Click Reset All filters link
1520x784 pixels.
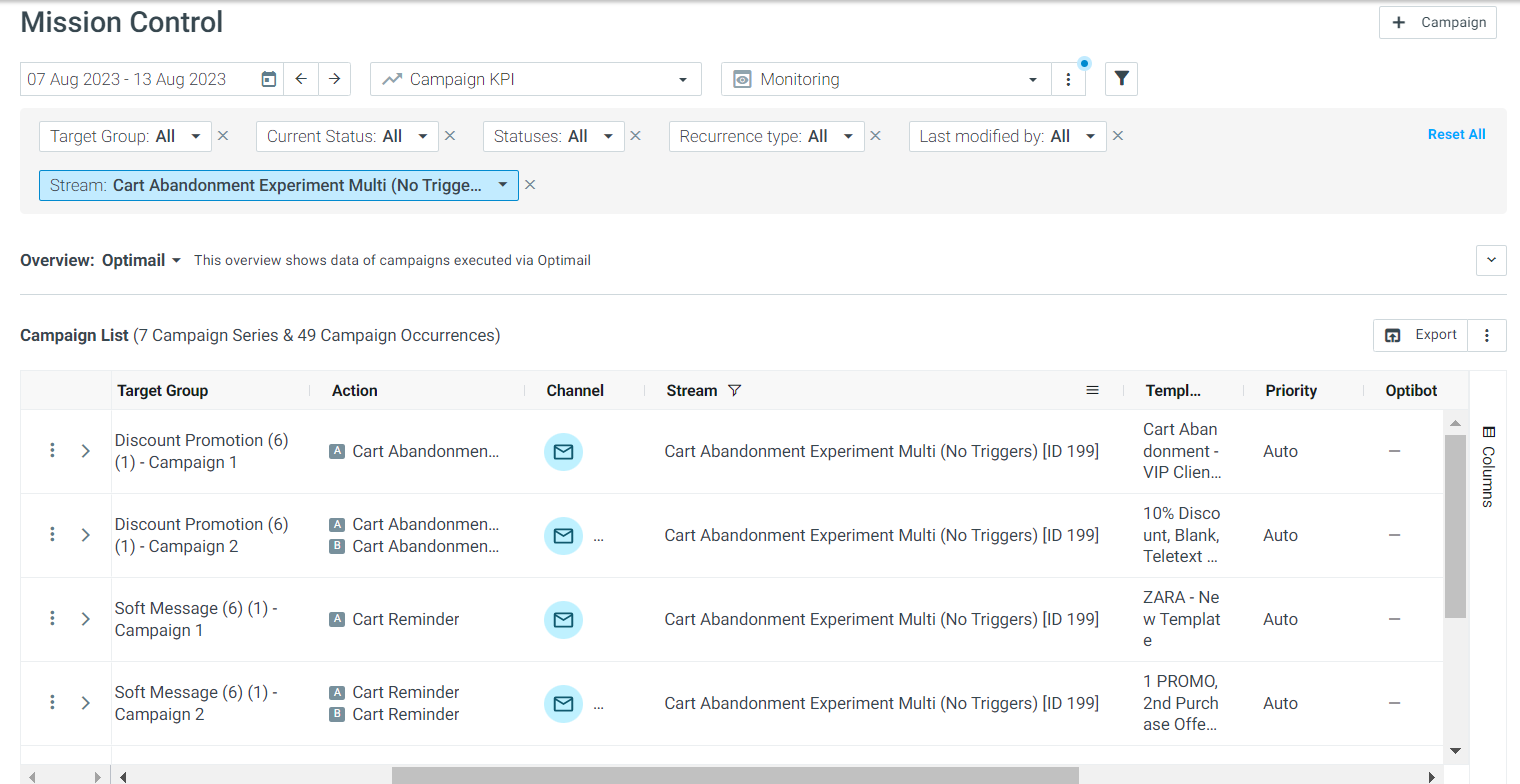[x=1456, y=134]
